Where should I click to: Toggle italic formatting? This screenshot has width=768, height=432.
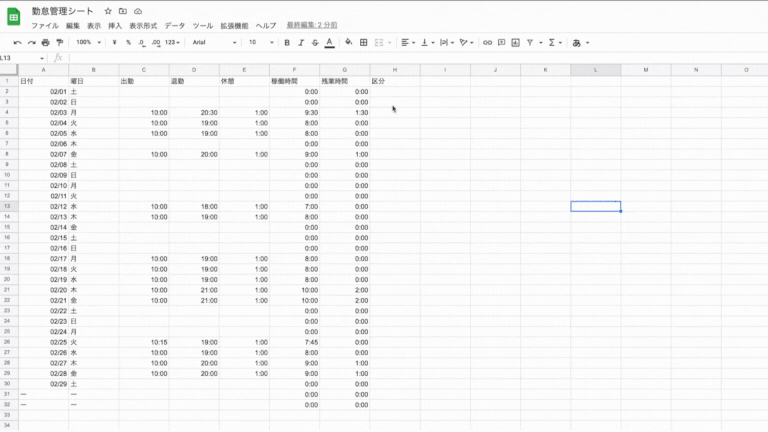[301, 43]
